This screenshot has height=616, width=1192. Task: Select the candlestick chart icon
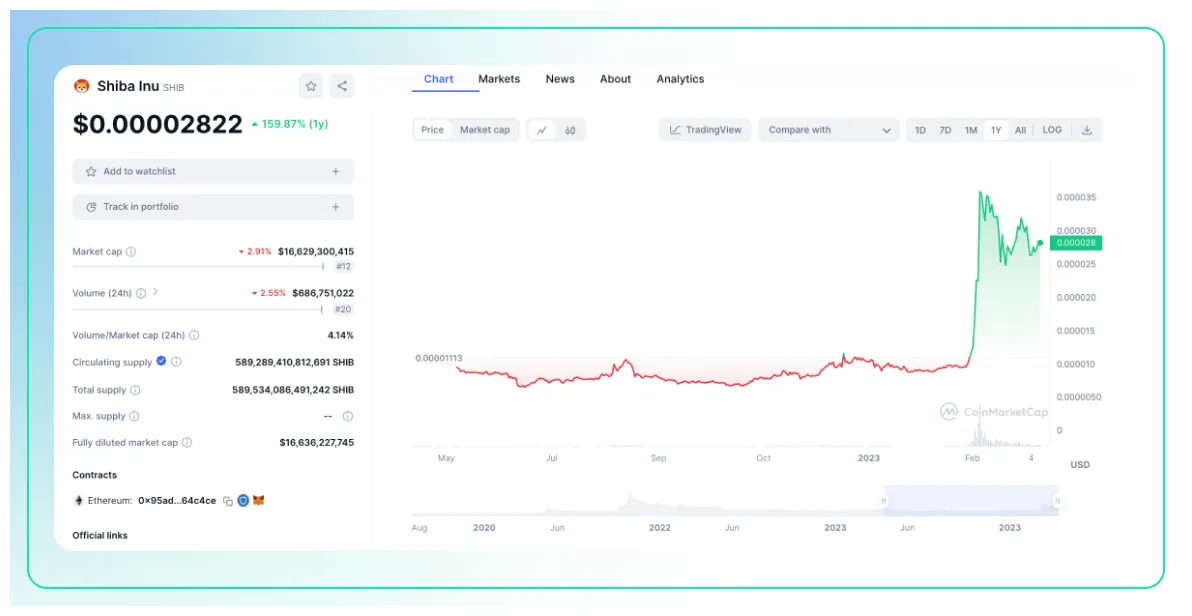tap(570, 130)
